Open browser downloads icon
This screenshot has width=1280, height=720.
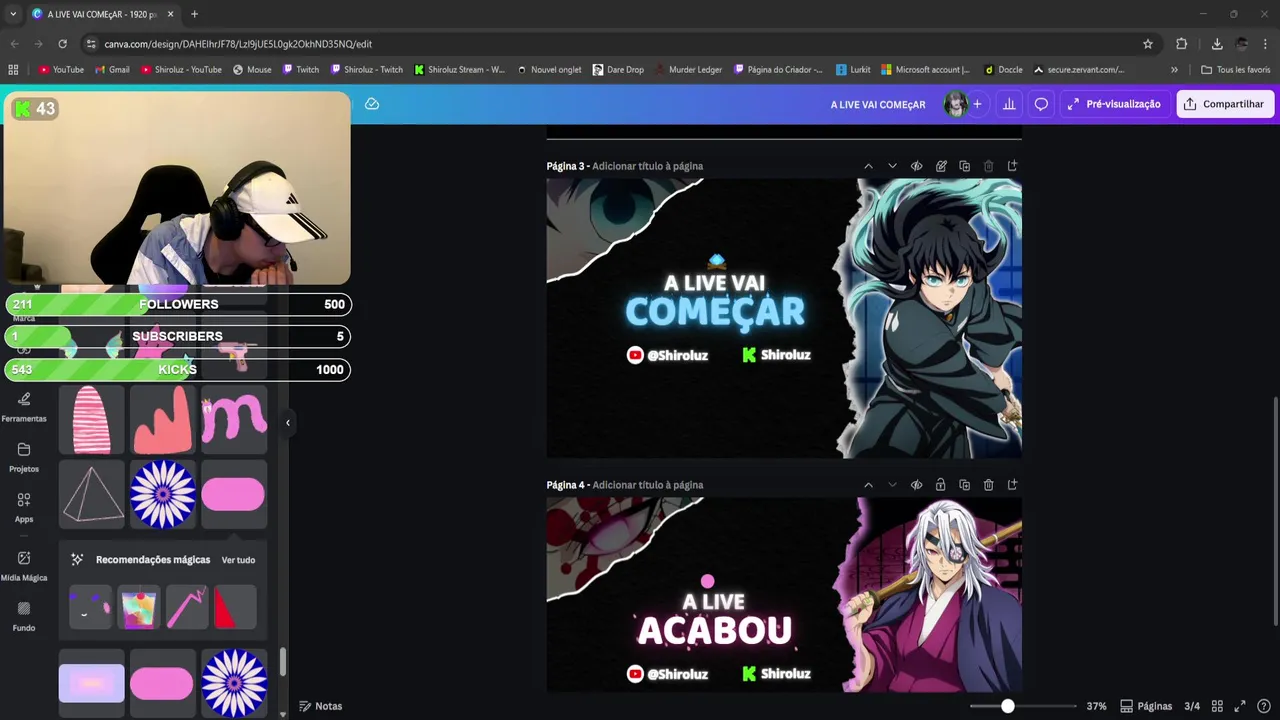point(1217,44)
